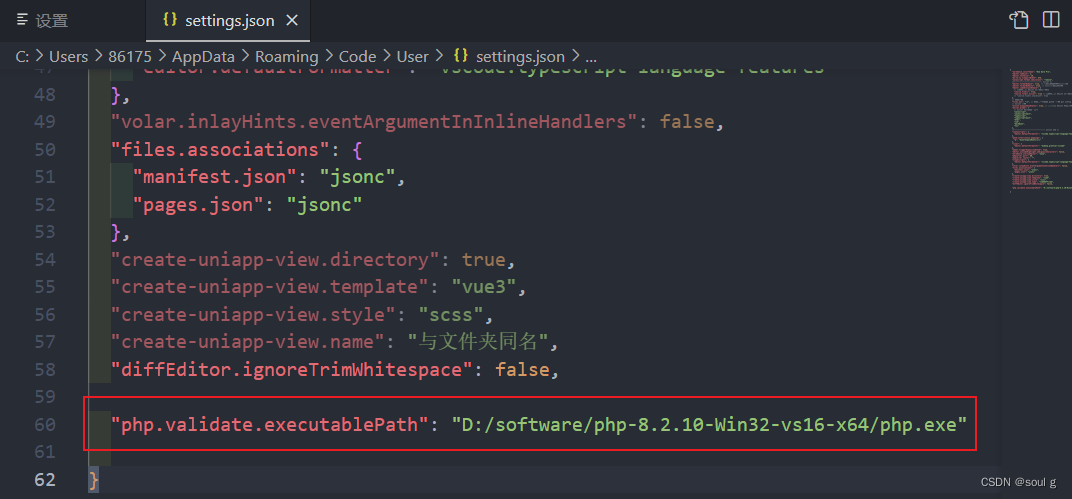Click the "scss" value

(453, 314)
